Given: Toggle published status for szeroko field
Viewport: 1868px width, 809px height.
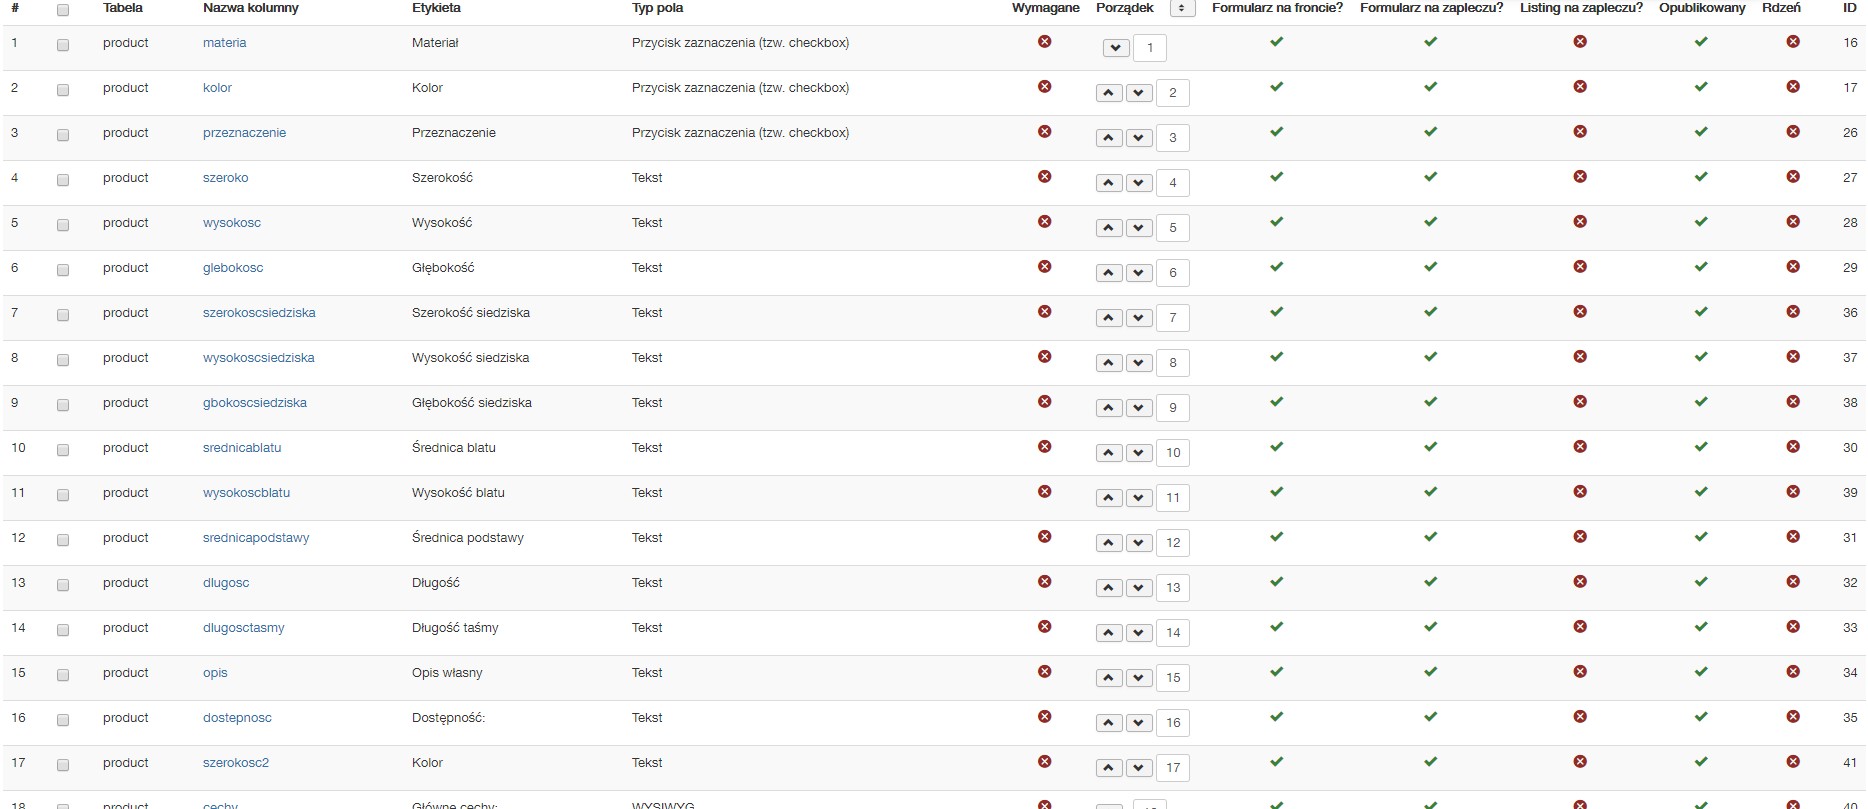Looking at the screenshot, I should [x=1701, y=177].
